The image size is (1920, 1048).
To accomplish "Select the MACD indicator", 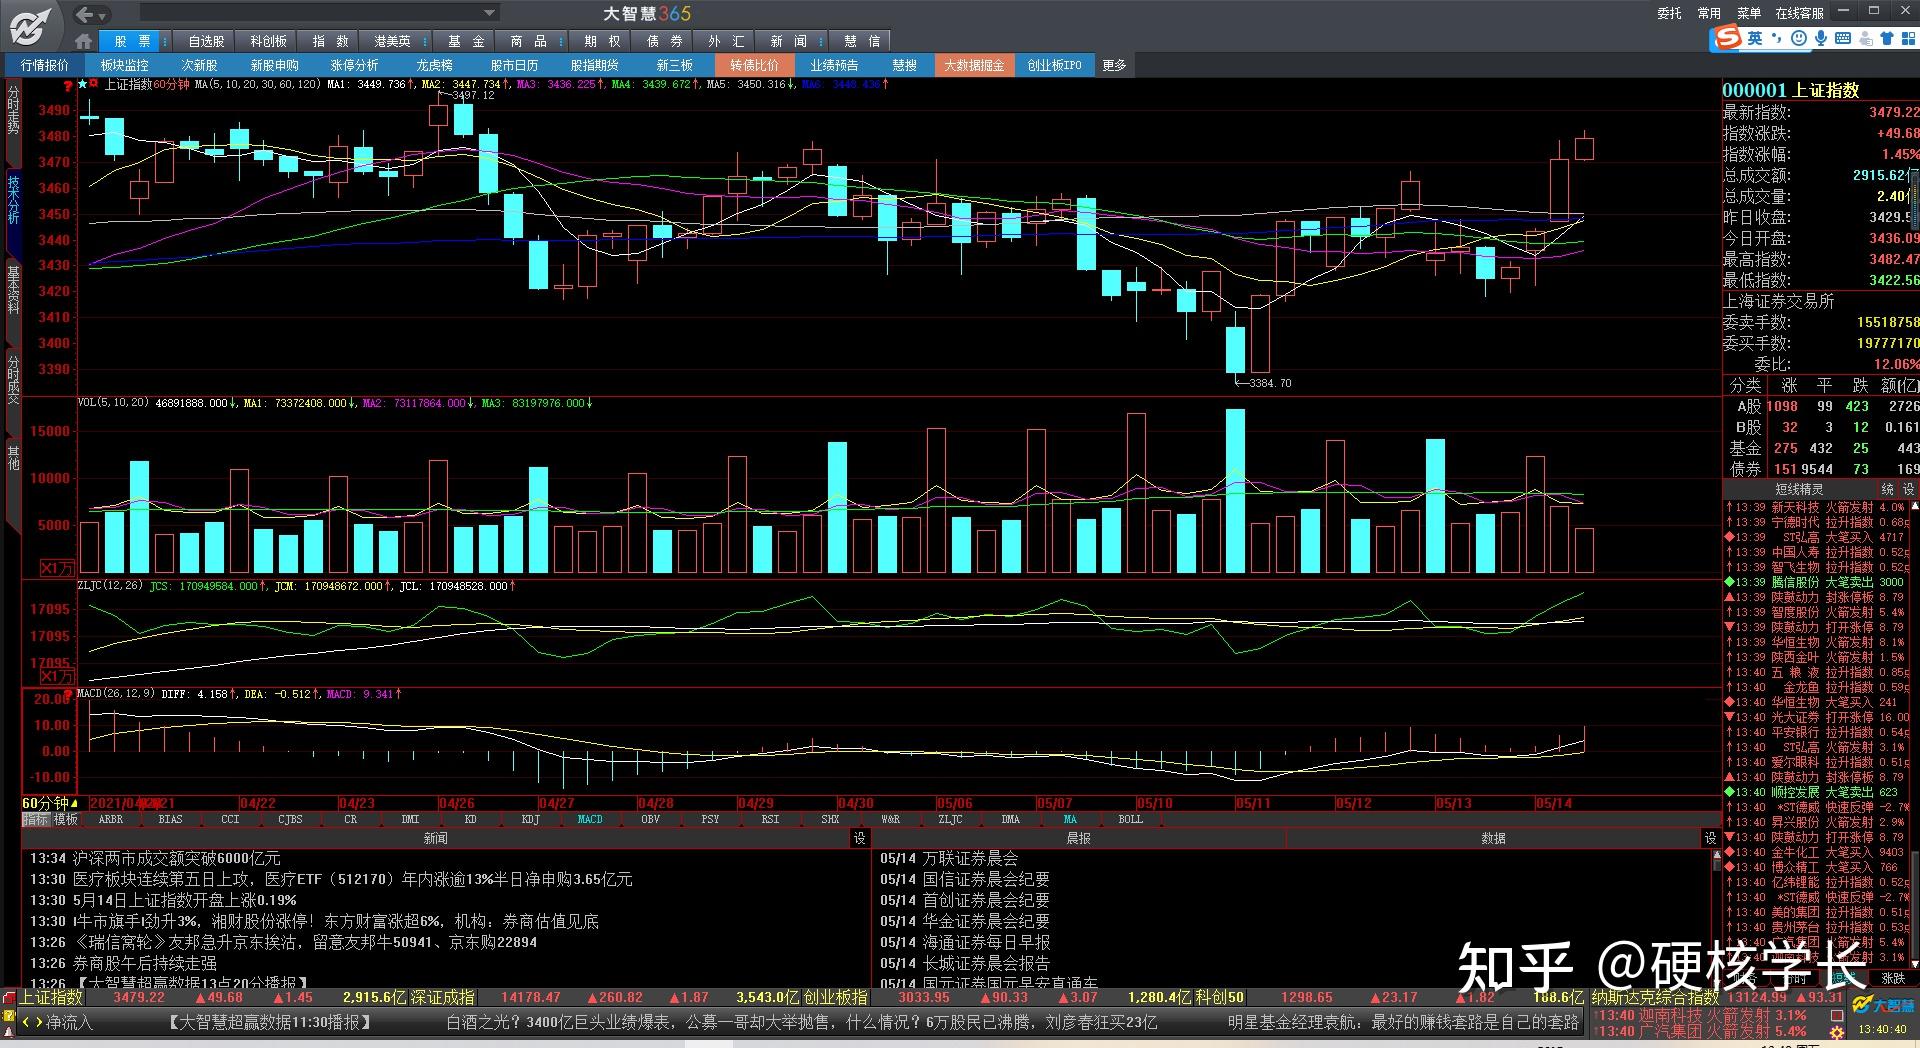I will 590,819.
